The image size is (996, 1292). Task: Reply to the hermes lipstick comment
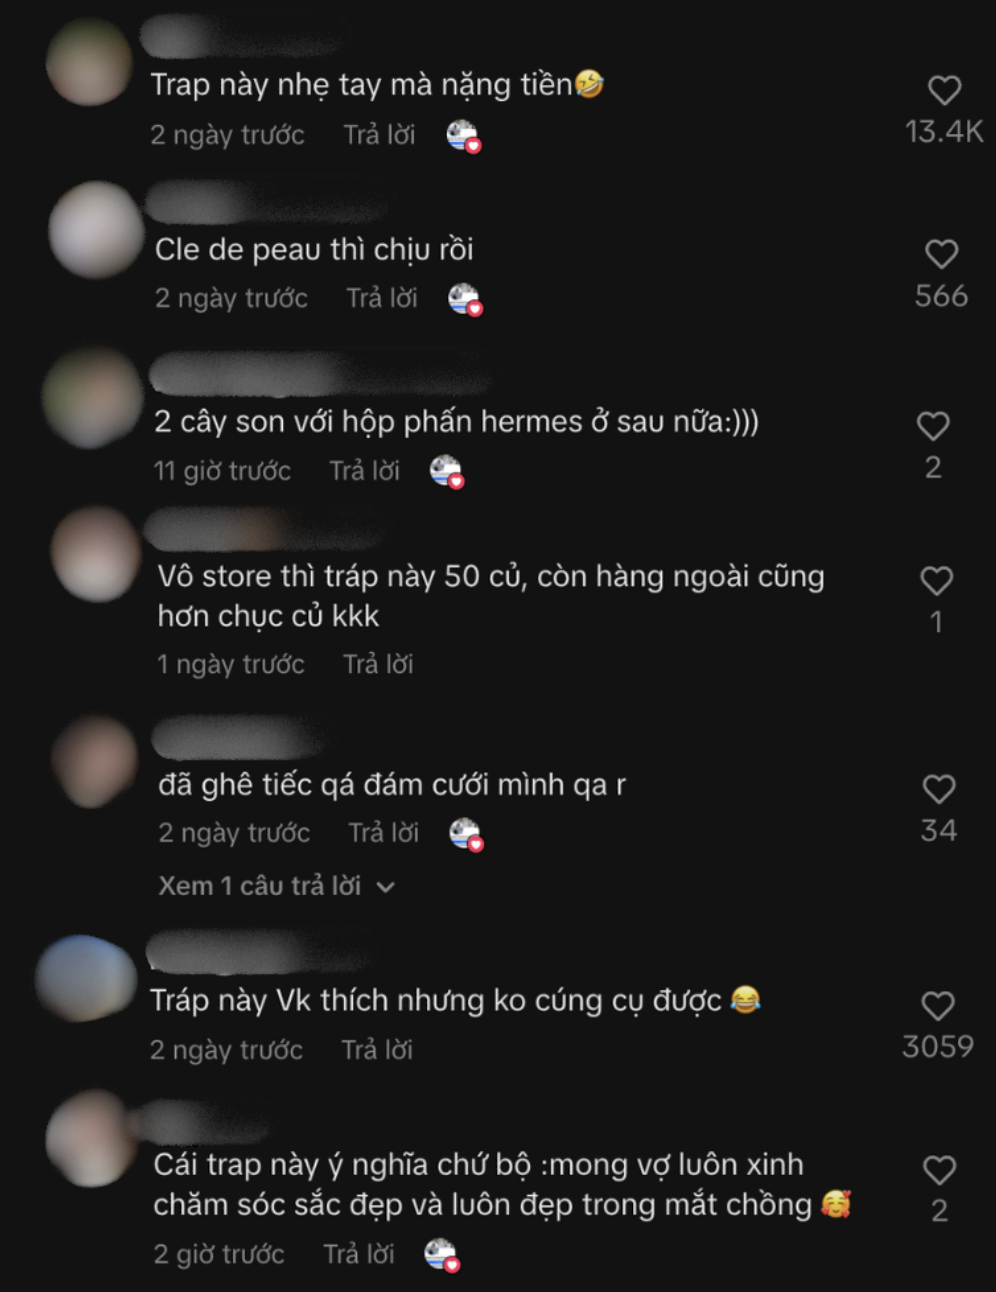(365, 471)
